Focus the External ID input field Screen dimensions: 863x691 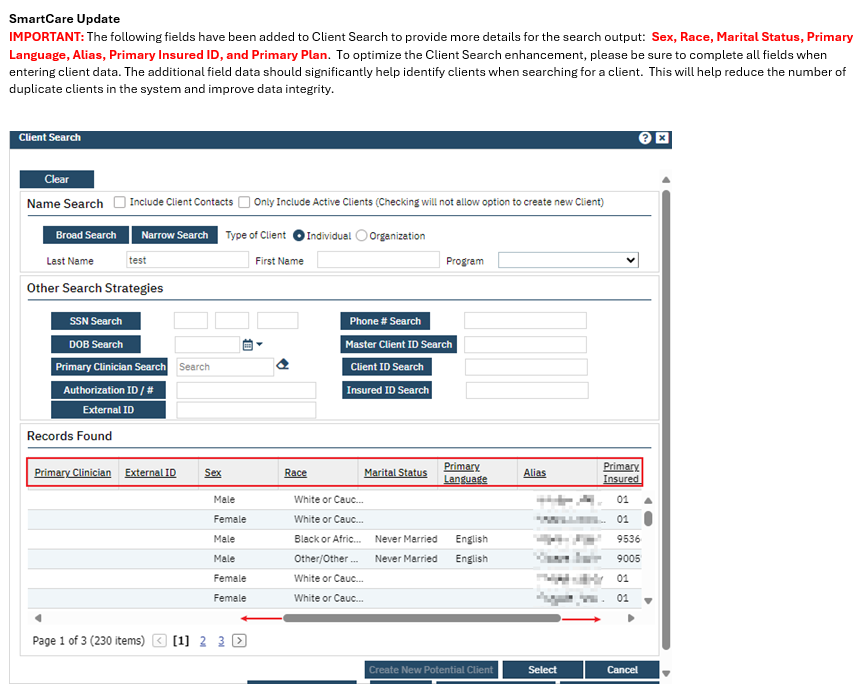[x=246, y=410]
